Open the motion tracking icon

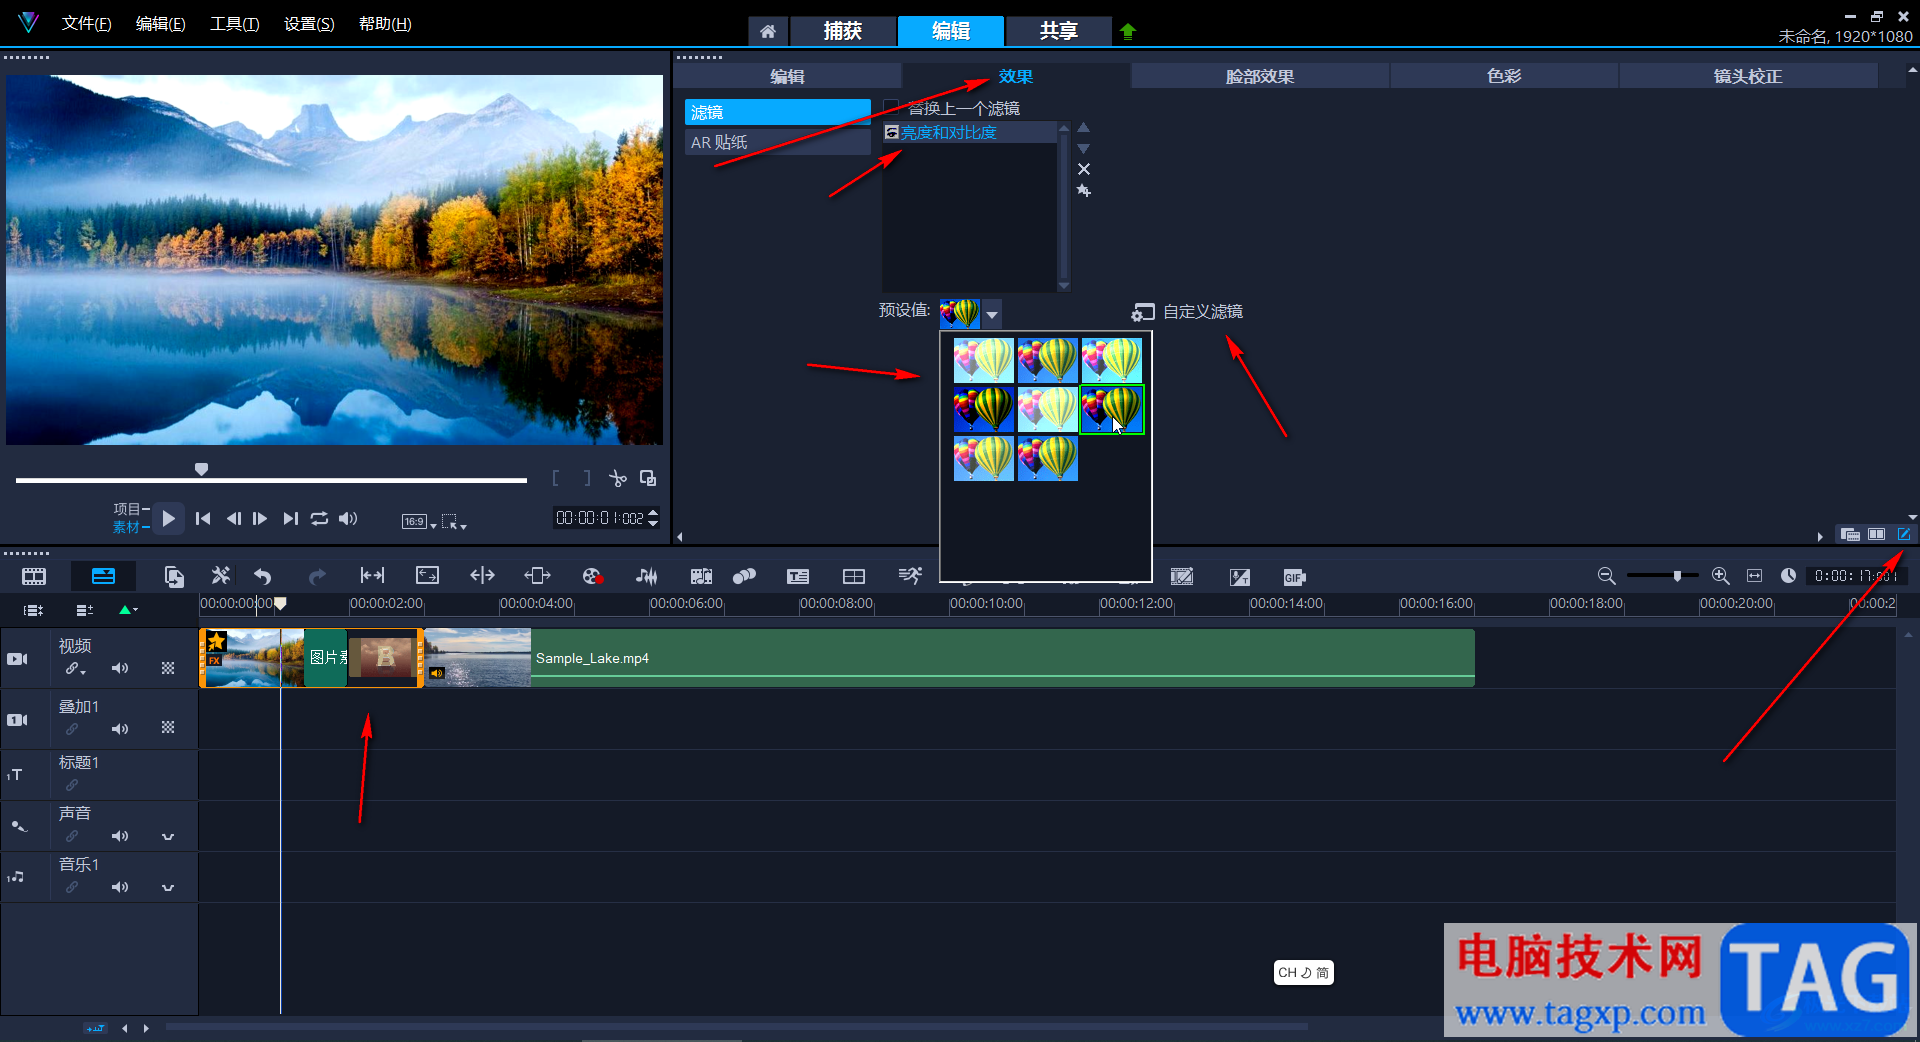coord(744,576)
